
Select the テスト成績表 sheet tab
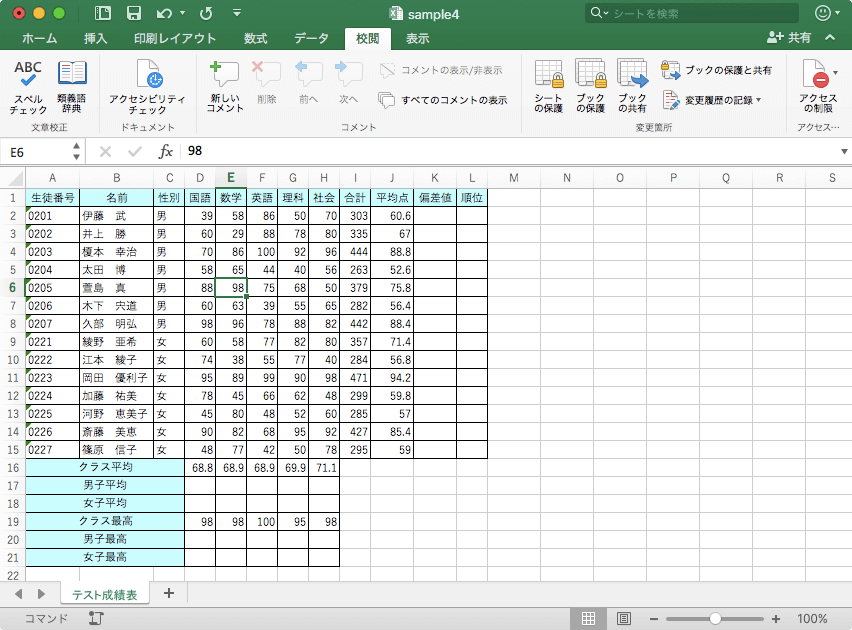click(105, 595)
